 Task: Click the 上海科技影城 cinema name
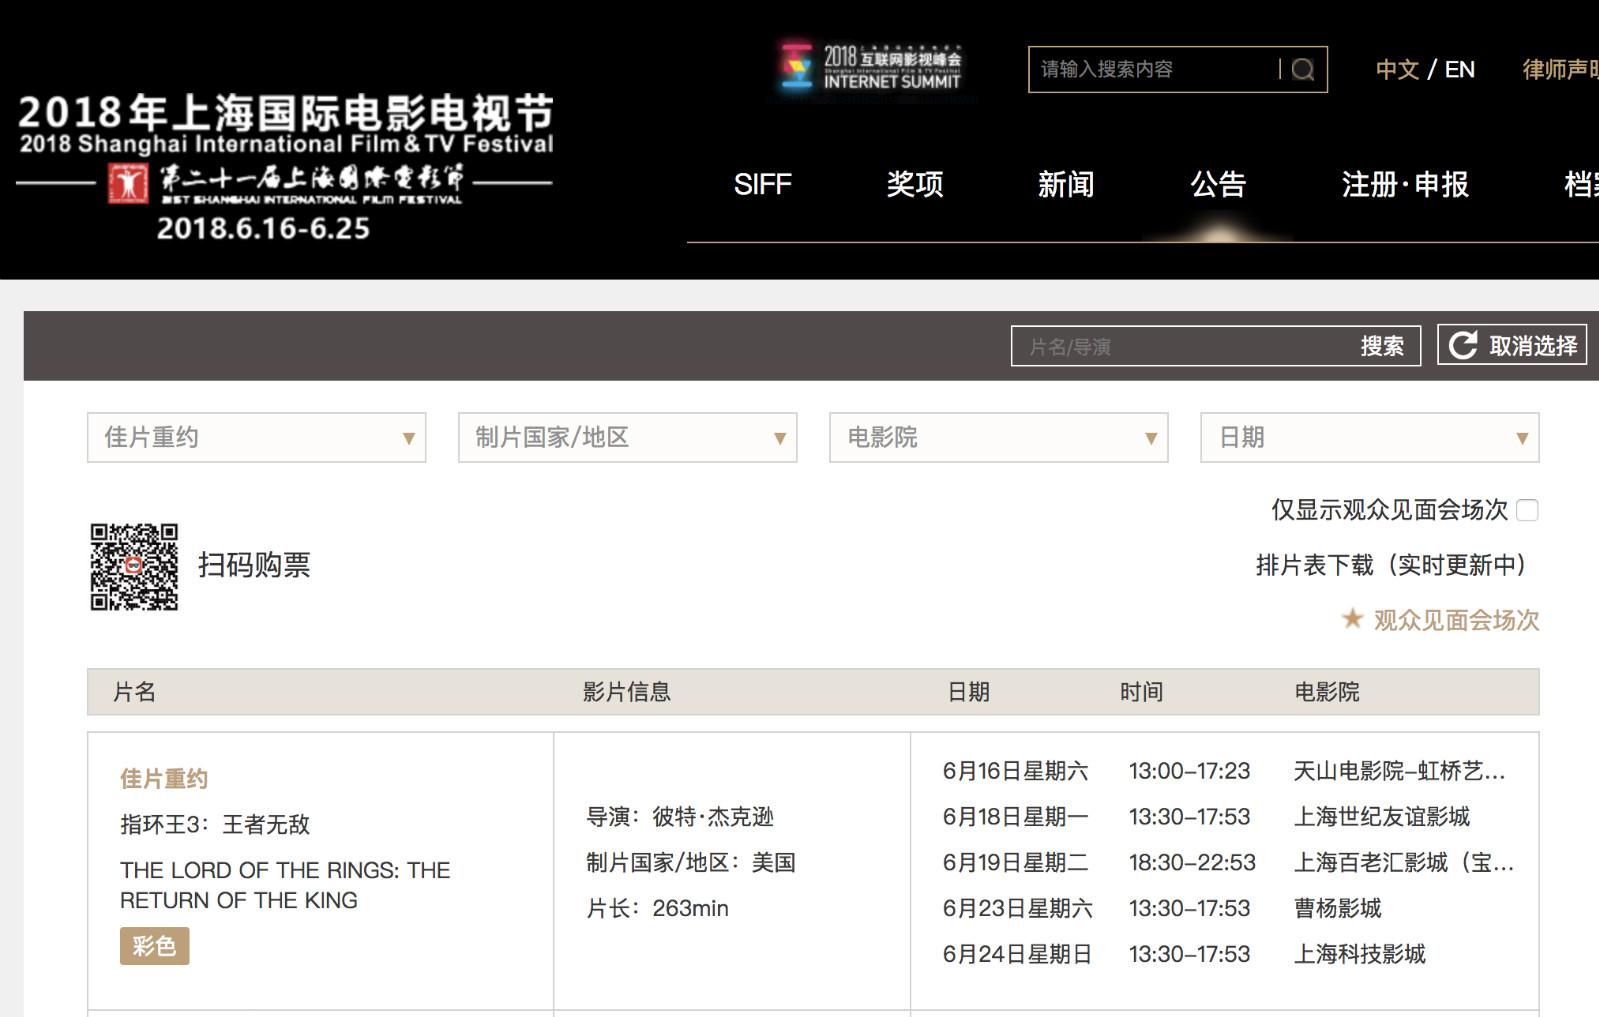coord(1360,954)
